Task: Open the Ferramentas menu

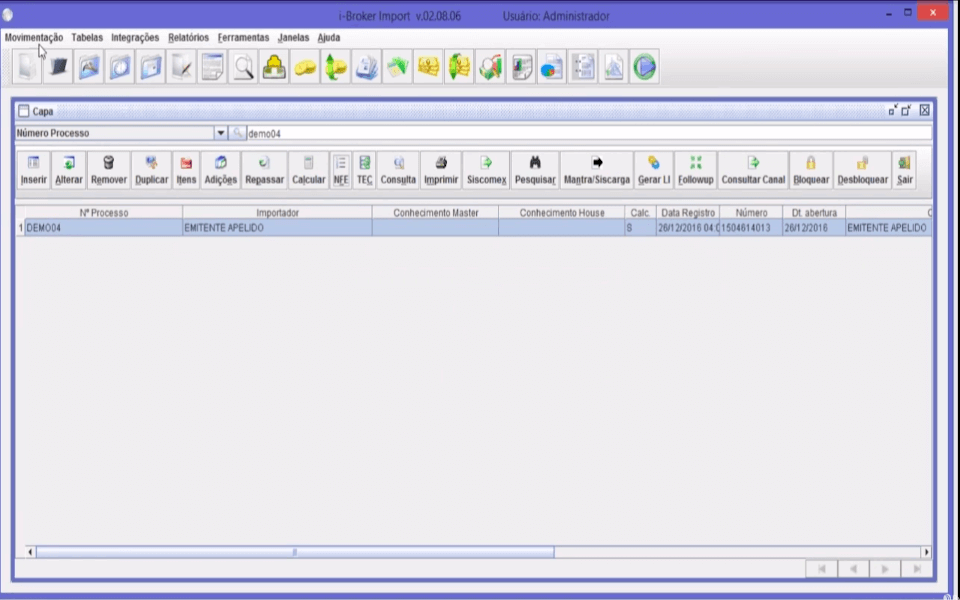Action: 243,37
